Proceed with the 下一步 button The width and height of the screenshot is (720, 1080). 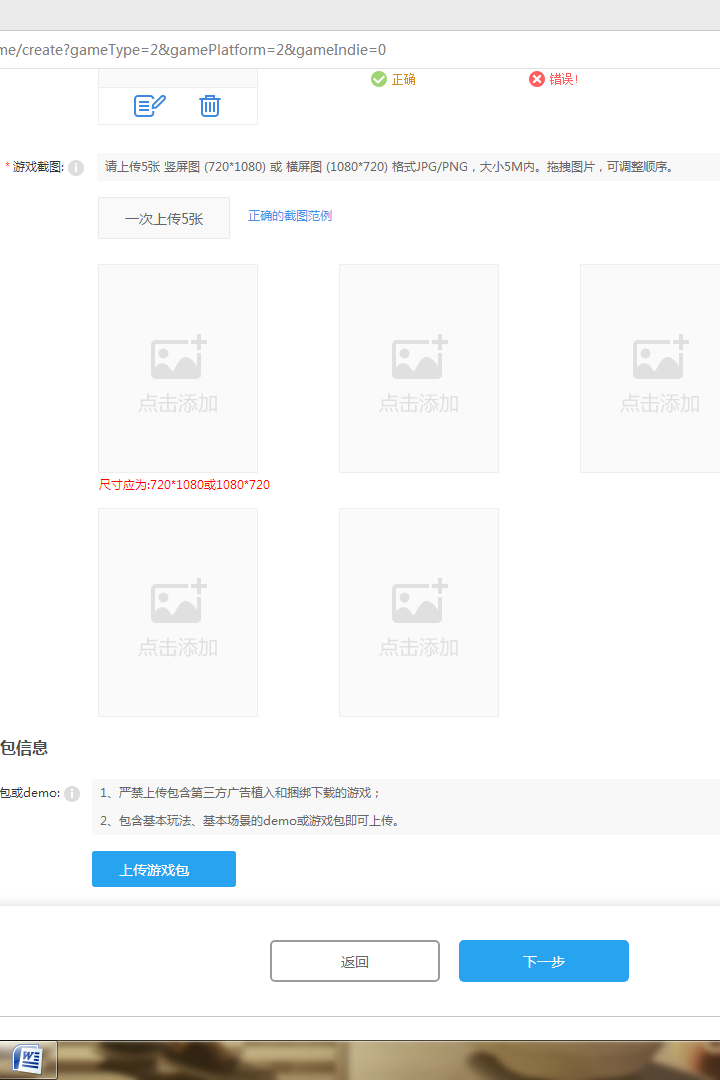point(544,961)
